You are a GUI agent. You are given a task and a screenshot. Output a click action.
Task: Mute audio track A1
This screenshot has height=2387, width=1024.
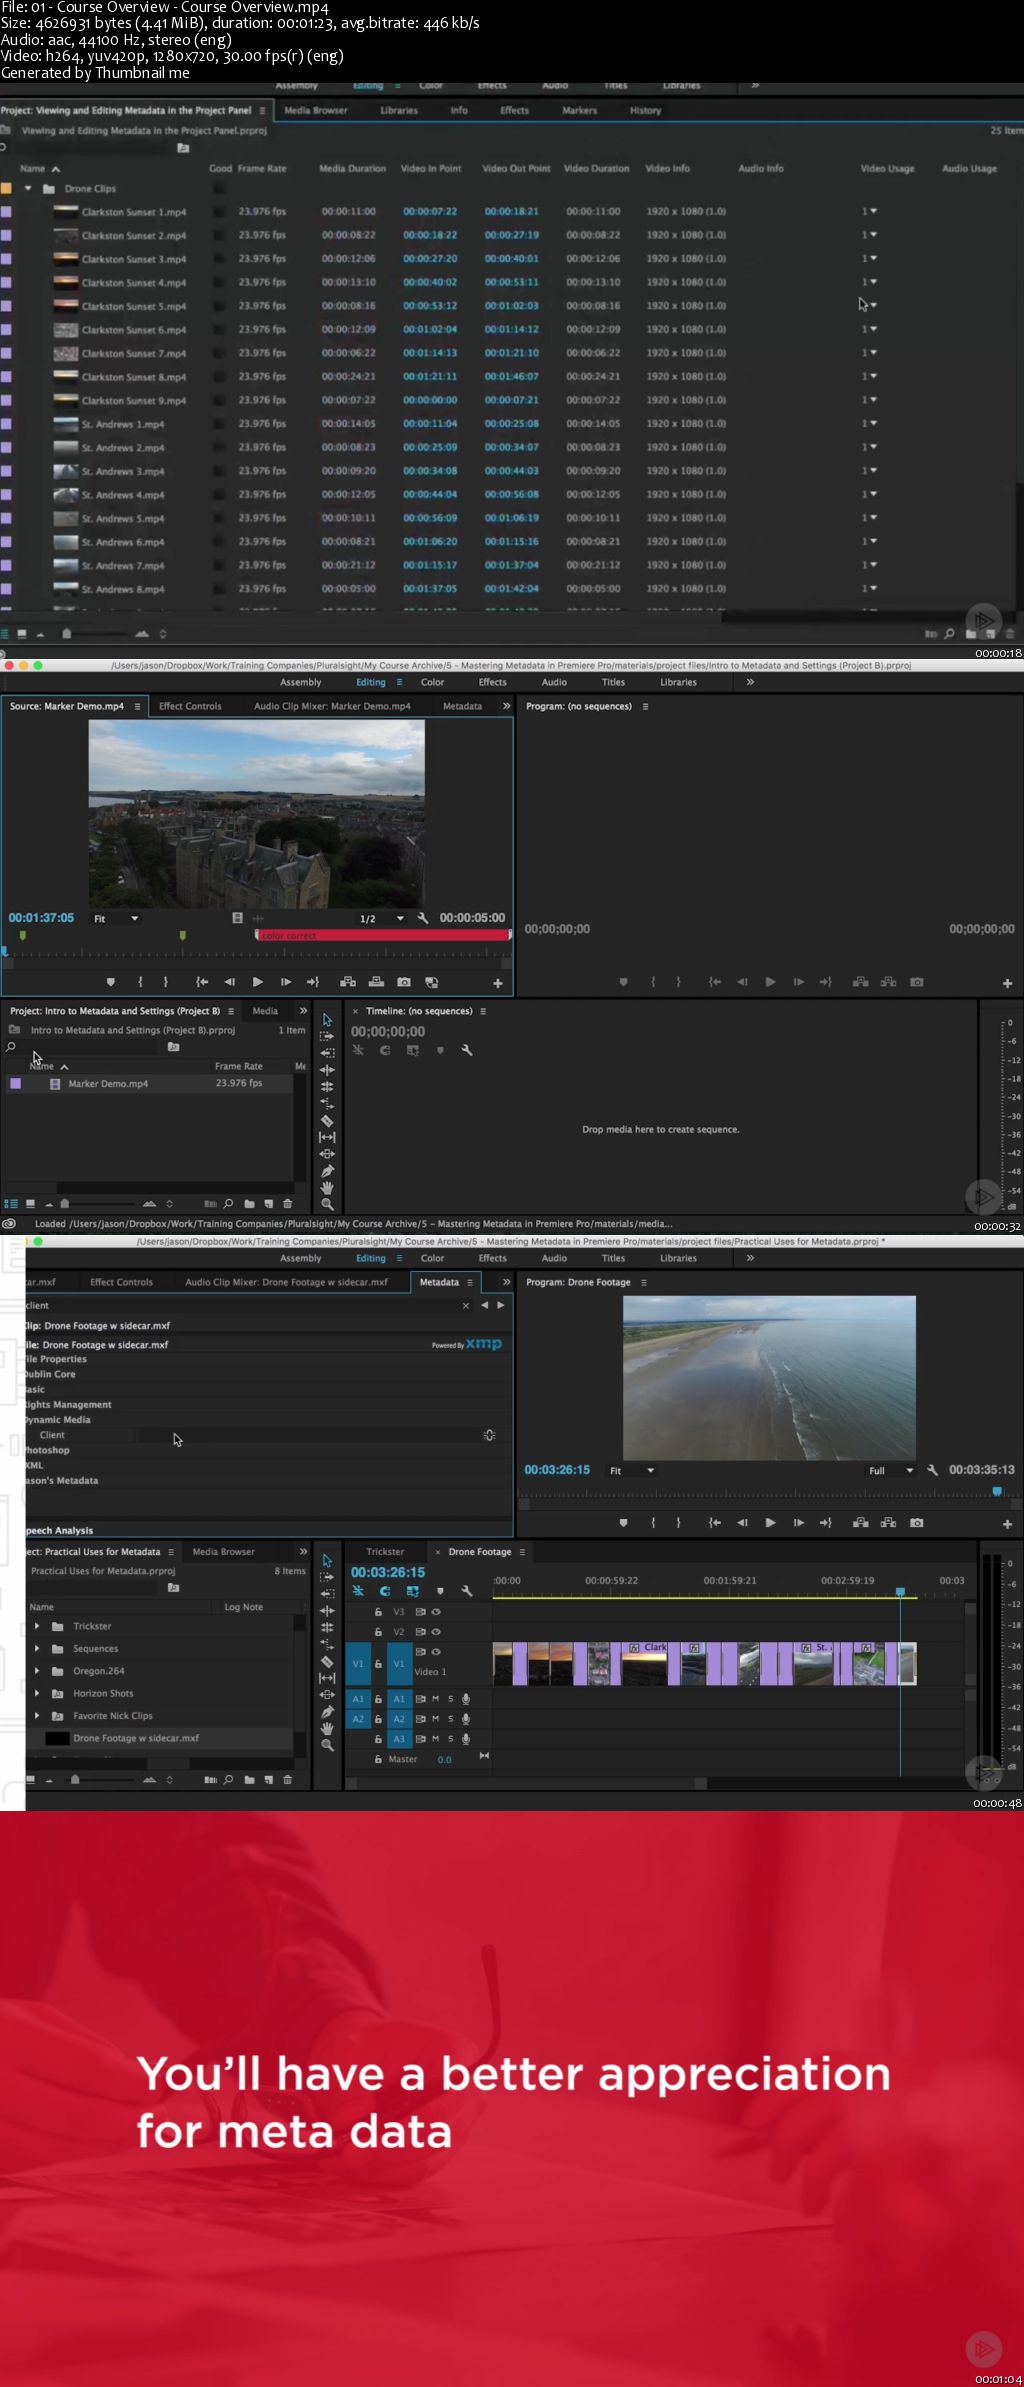[x=435, y=1699]
